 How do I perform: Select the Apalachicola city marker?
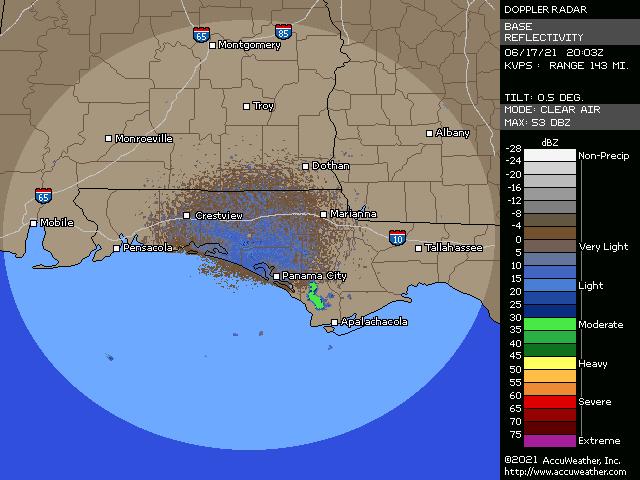335,322
